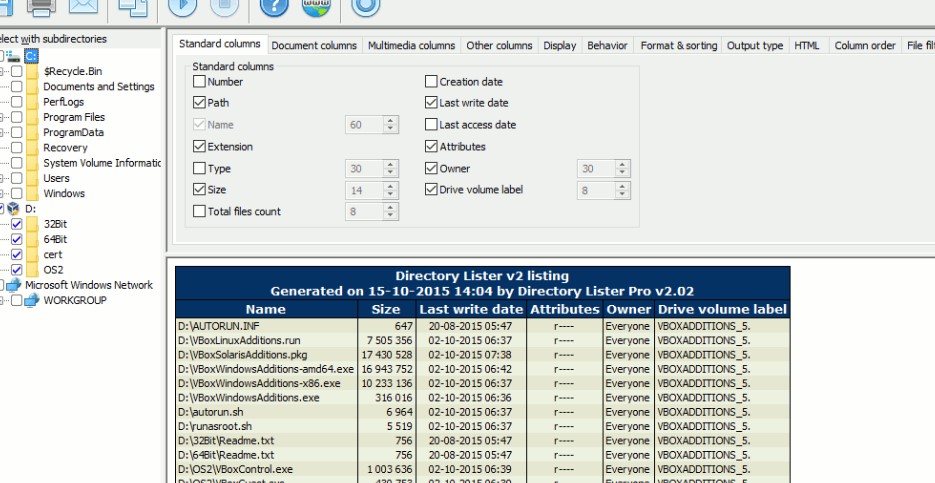Screen dimensions: 935x483
Task: Expand the Program Files tree node
Action: click(x=3, y=118)
